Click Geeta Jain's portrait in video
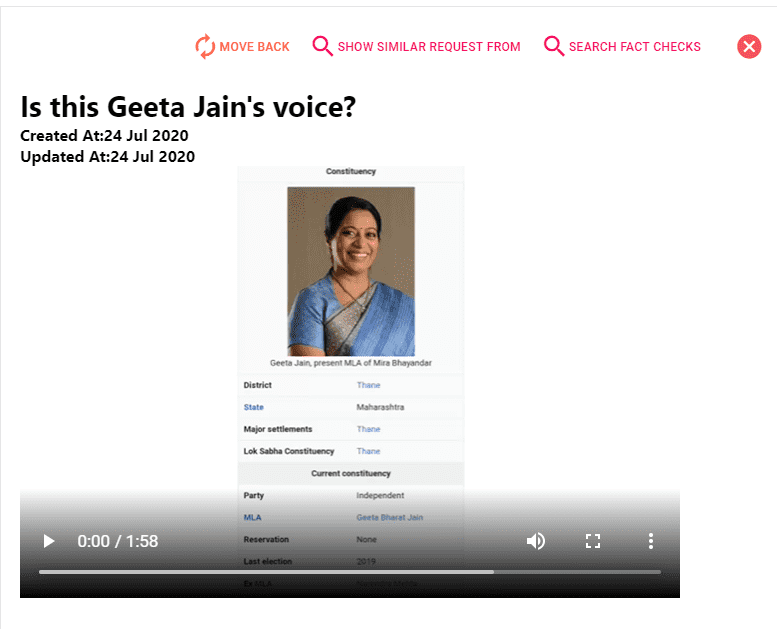 coord(351,271)
